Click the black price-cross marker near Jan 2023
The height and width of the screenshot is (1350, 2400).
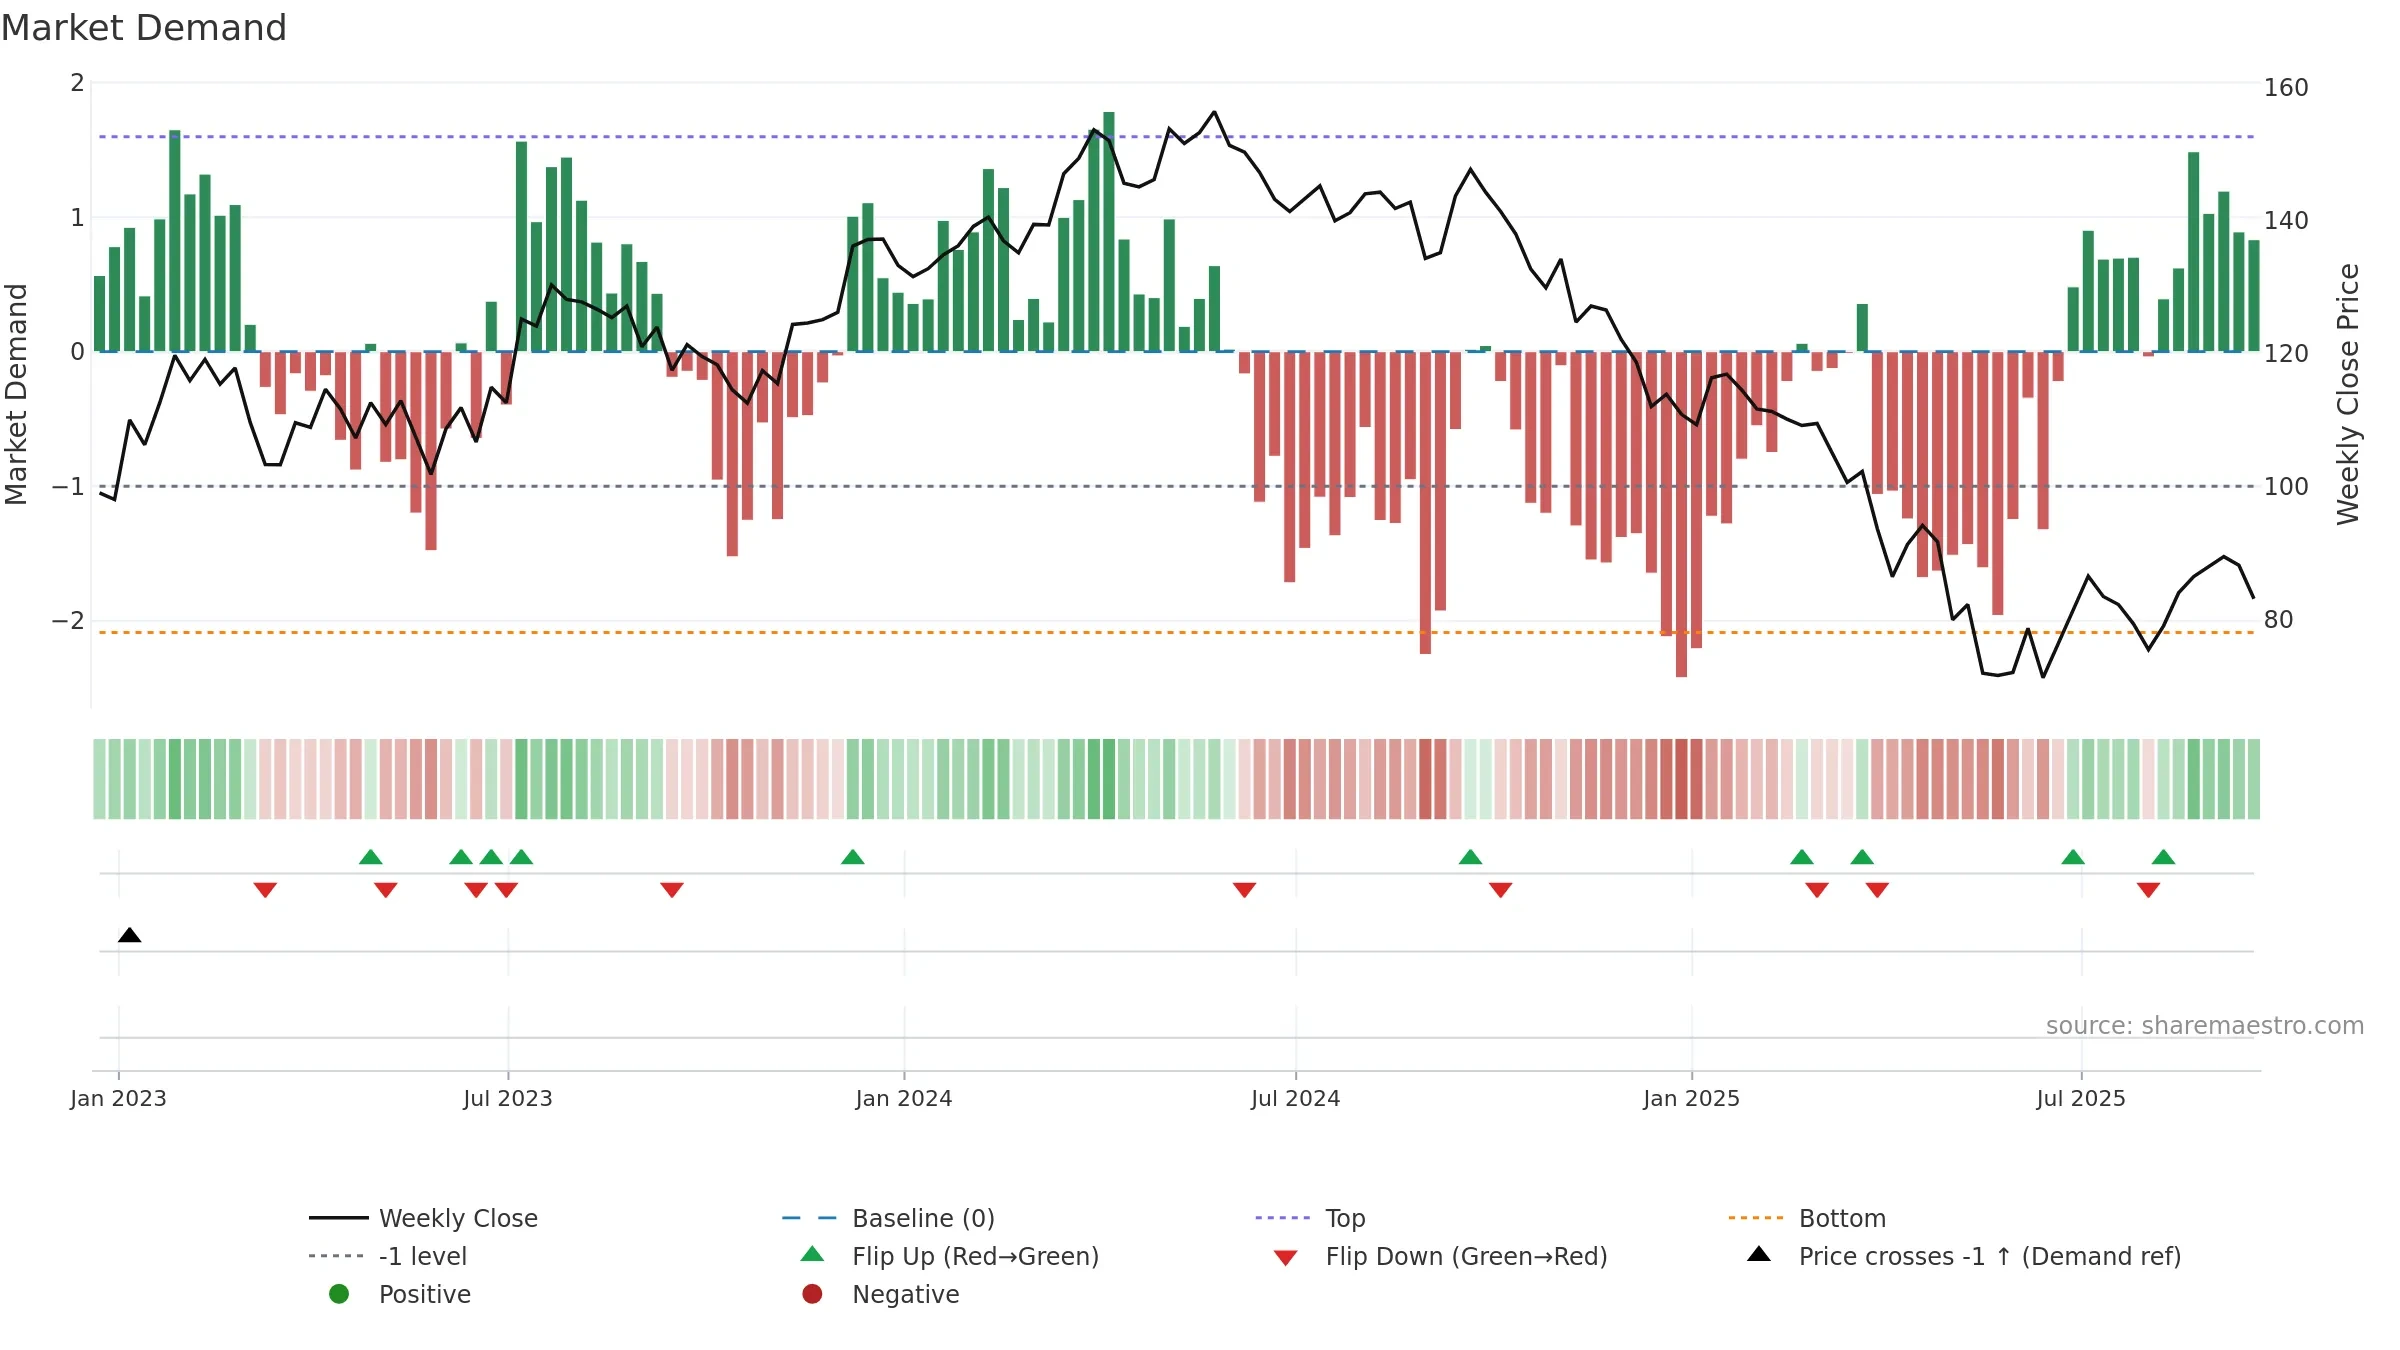[x=129, y=935]
